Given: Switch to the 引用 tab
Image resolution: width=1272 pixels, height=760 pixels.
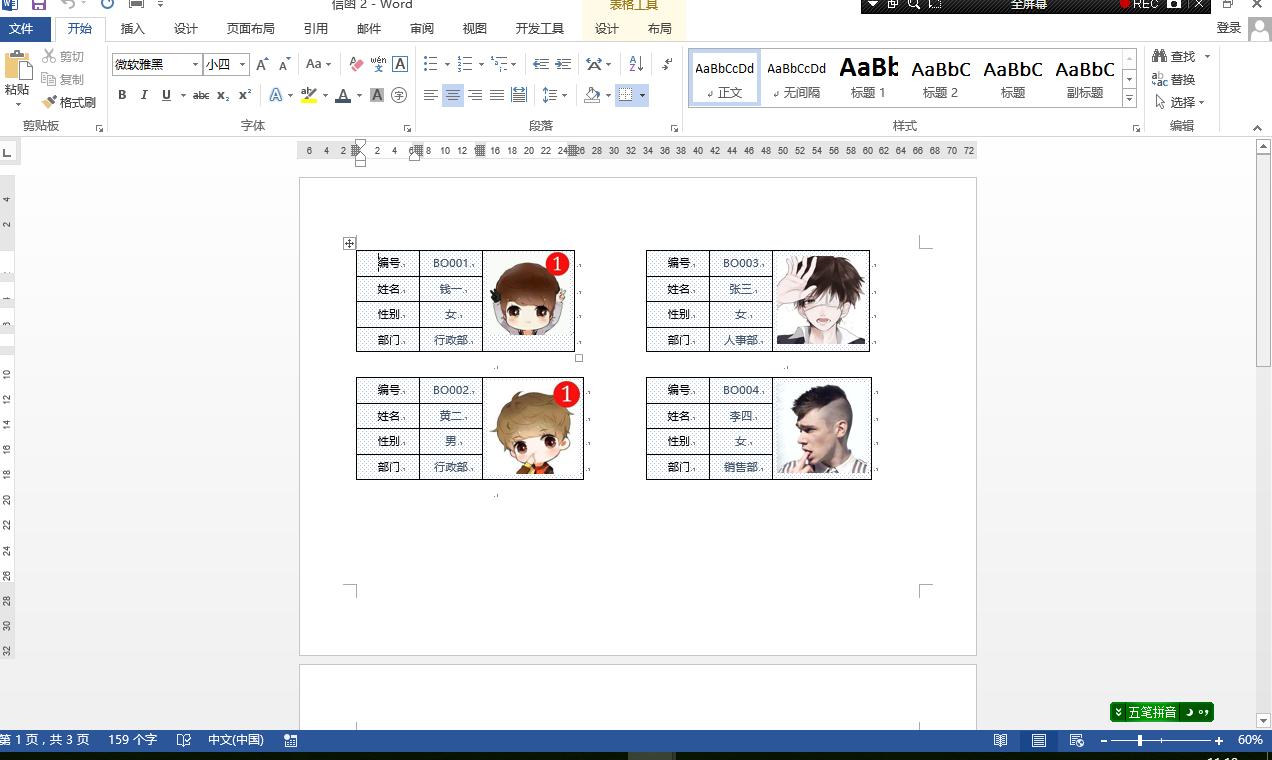Looking at the screenshot, I should pos(315,29).
